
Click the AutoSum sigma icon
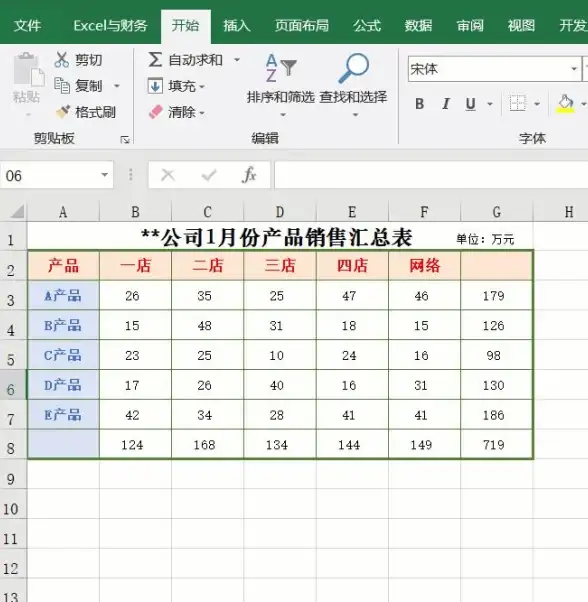[x=155, y=60]
